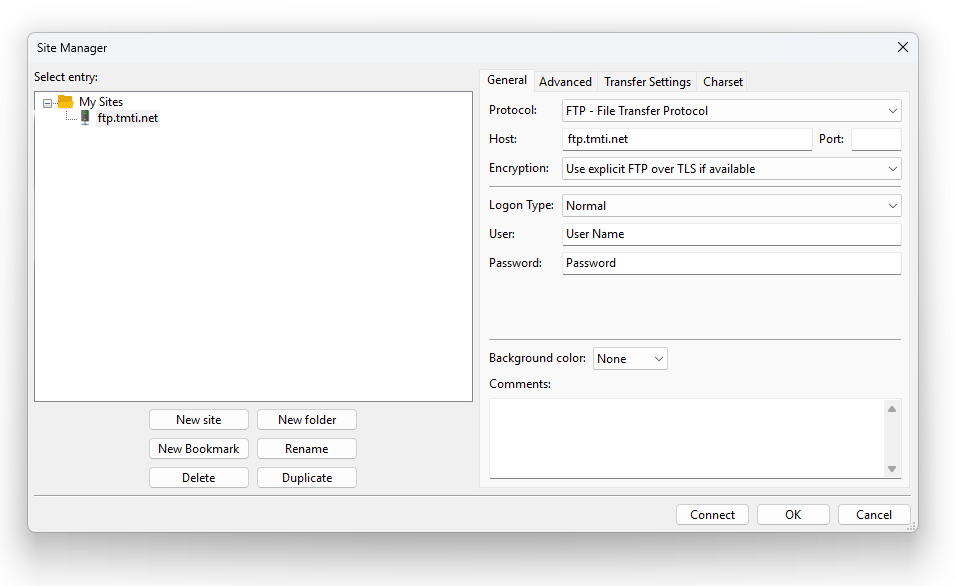This screenshot has width=955, height=586.
Task: Click the Rename button
Action: tap(307, 449)
